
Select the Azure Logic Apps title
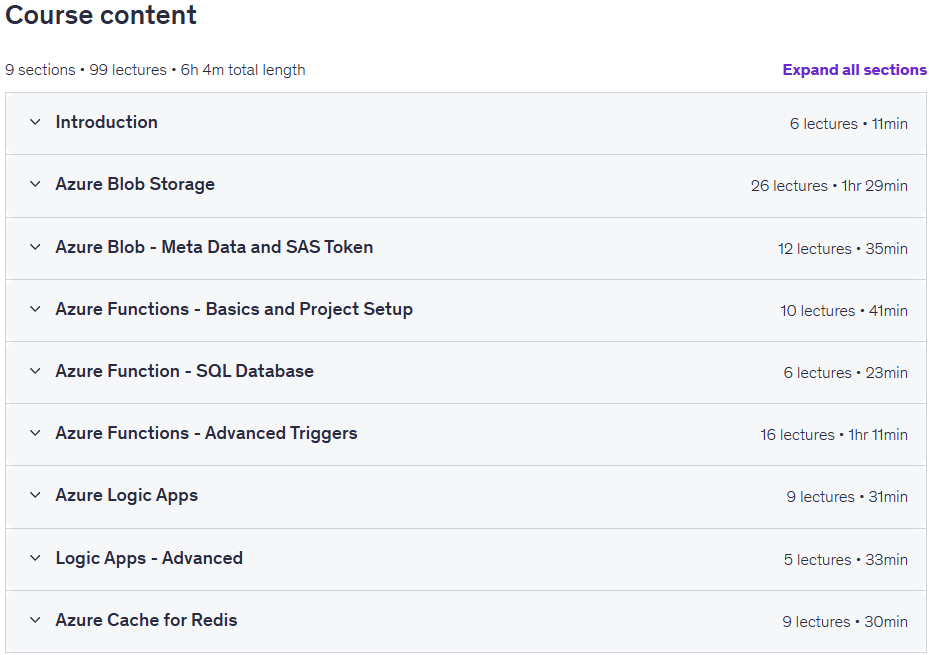[x=127, y=496]
